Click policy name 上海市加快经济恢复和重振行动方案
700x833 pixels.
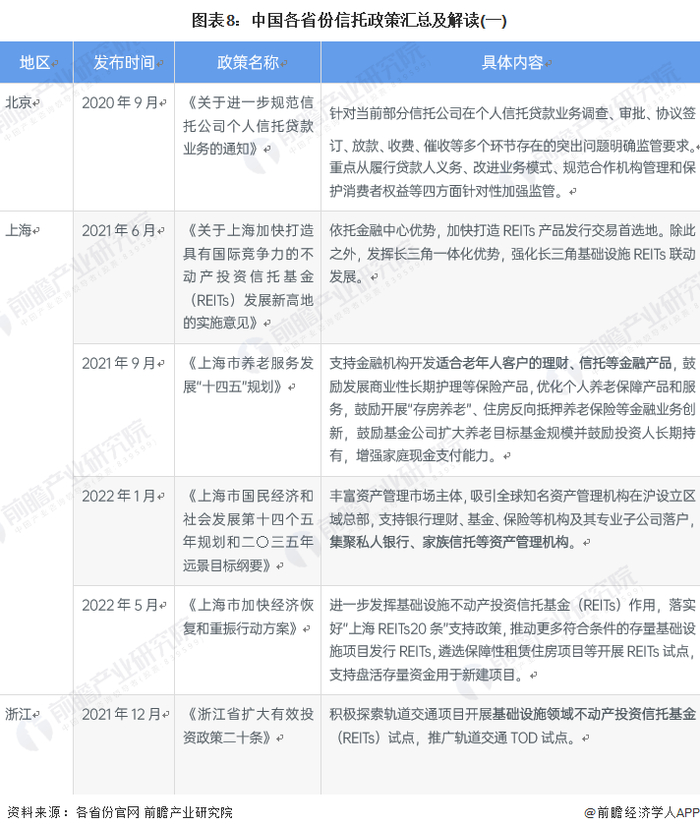point(248,617)
